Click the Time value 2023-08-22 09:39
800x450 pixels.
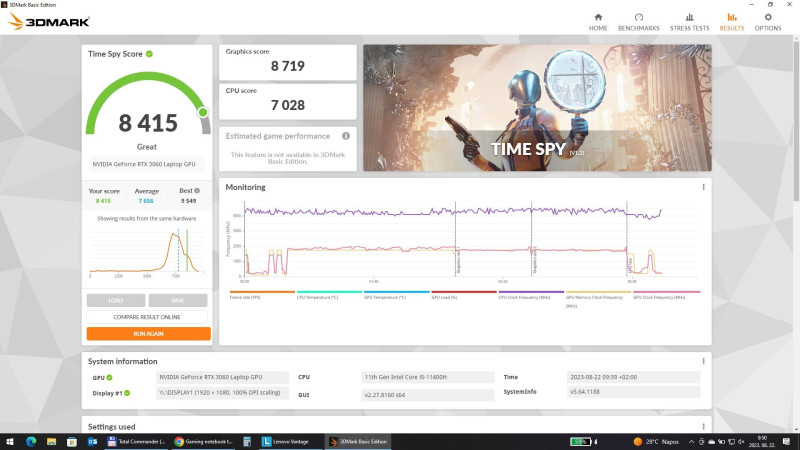633,377
